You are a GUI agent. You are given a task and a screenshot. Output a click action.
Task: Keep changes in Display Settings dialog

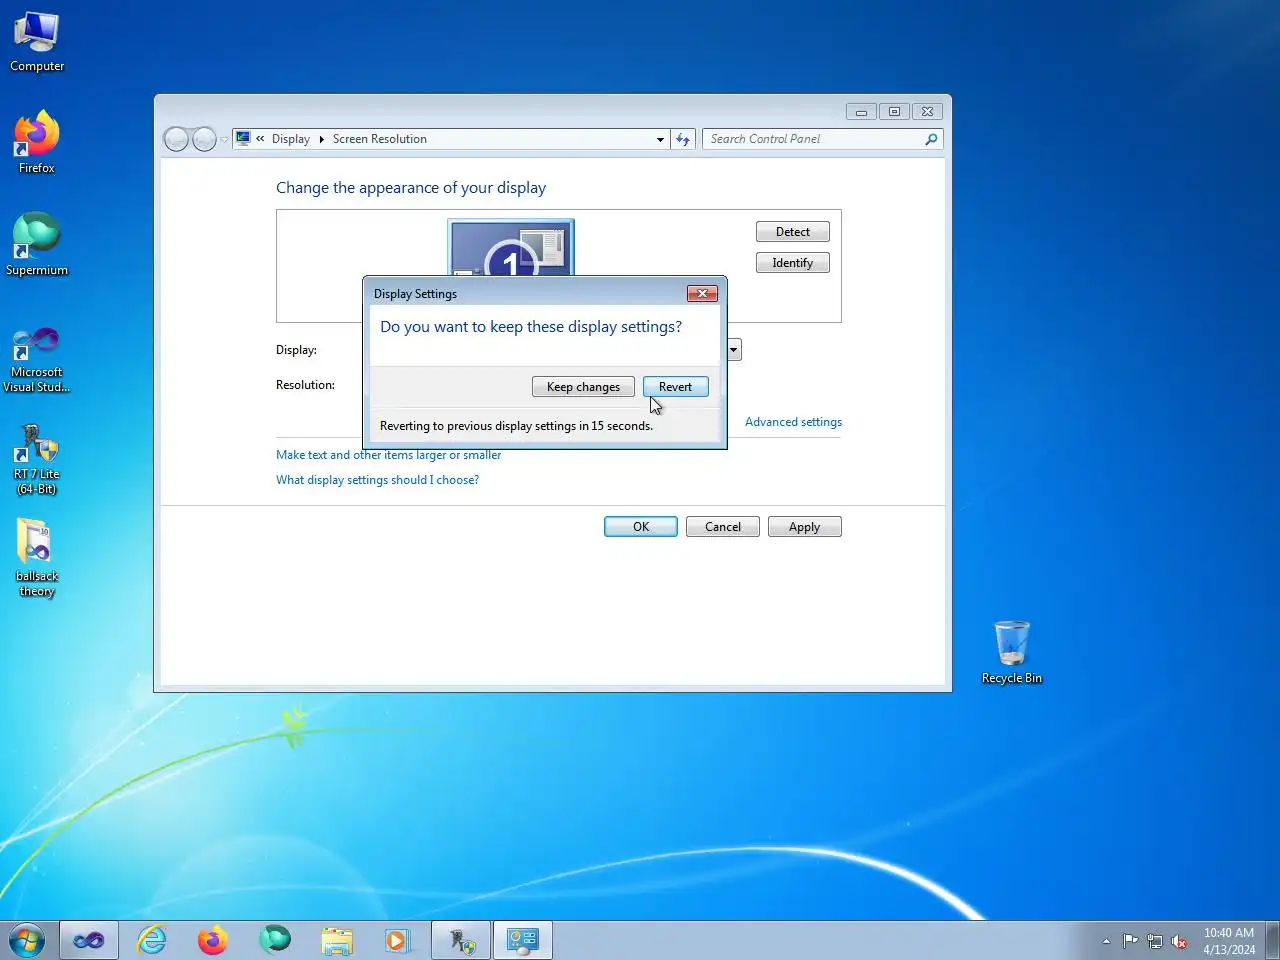[583, 387]
